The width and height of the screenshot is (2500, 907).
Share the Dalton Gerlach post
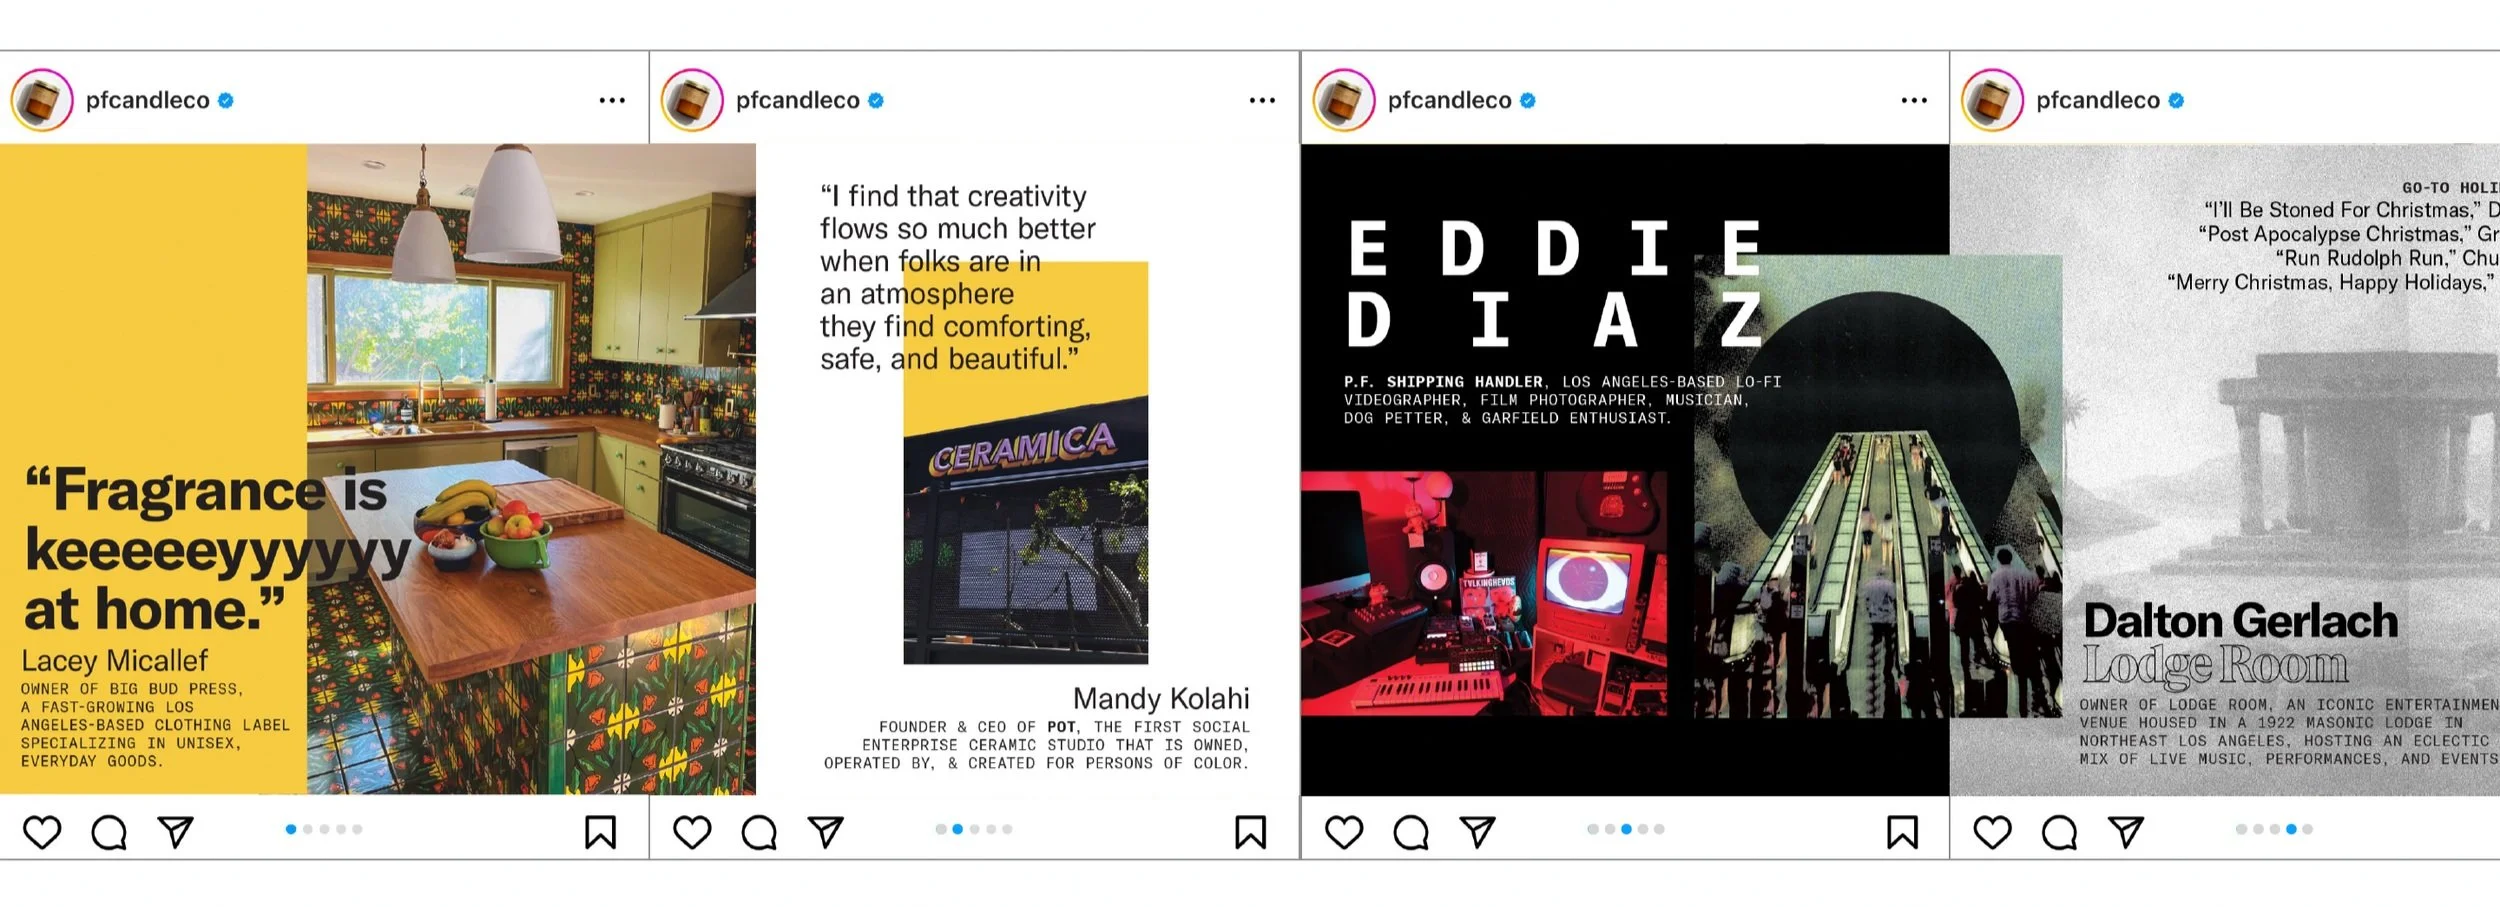[x=2126, y=832]
